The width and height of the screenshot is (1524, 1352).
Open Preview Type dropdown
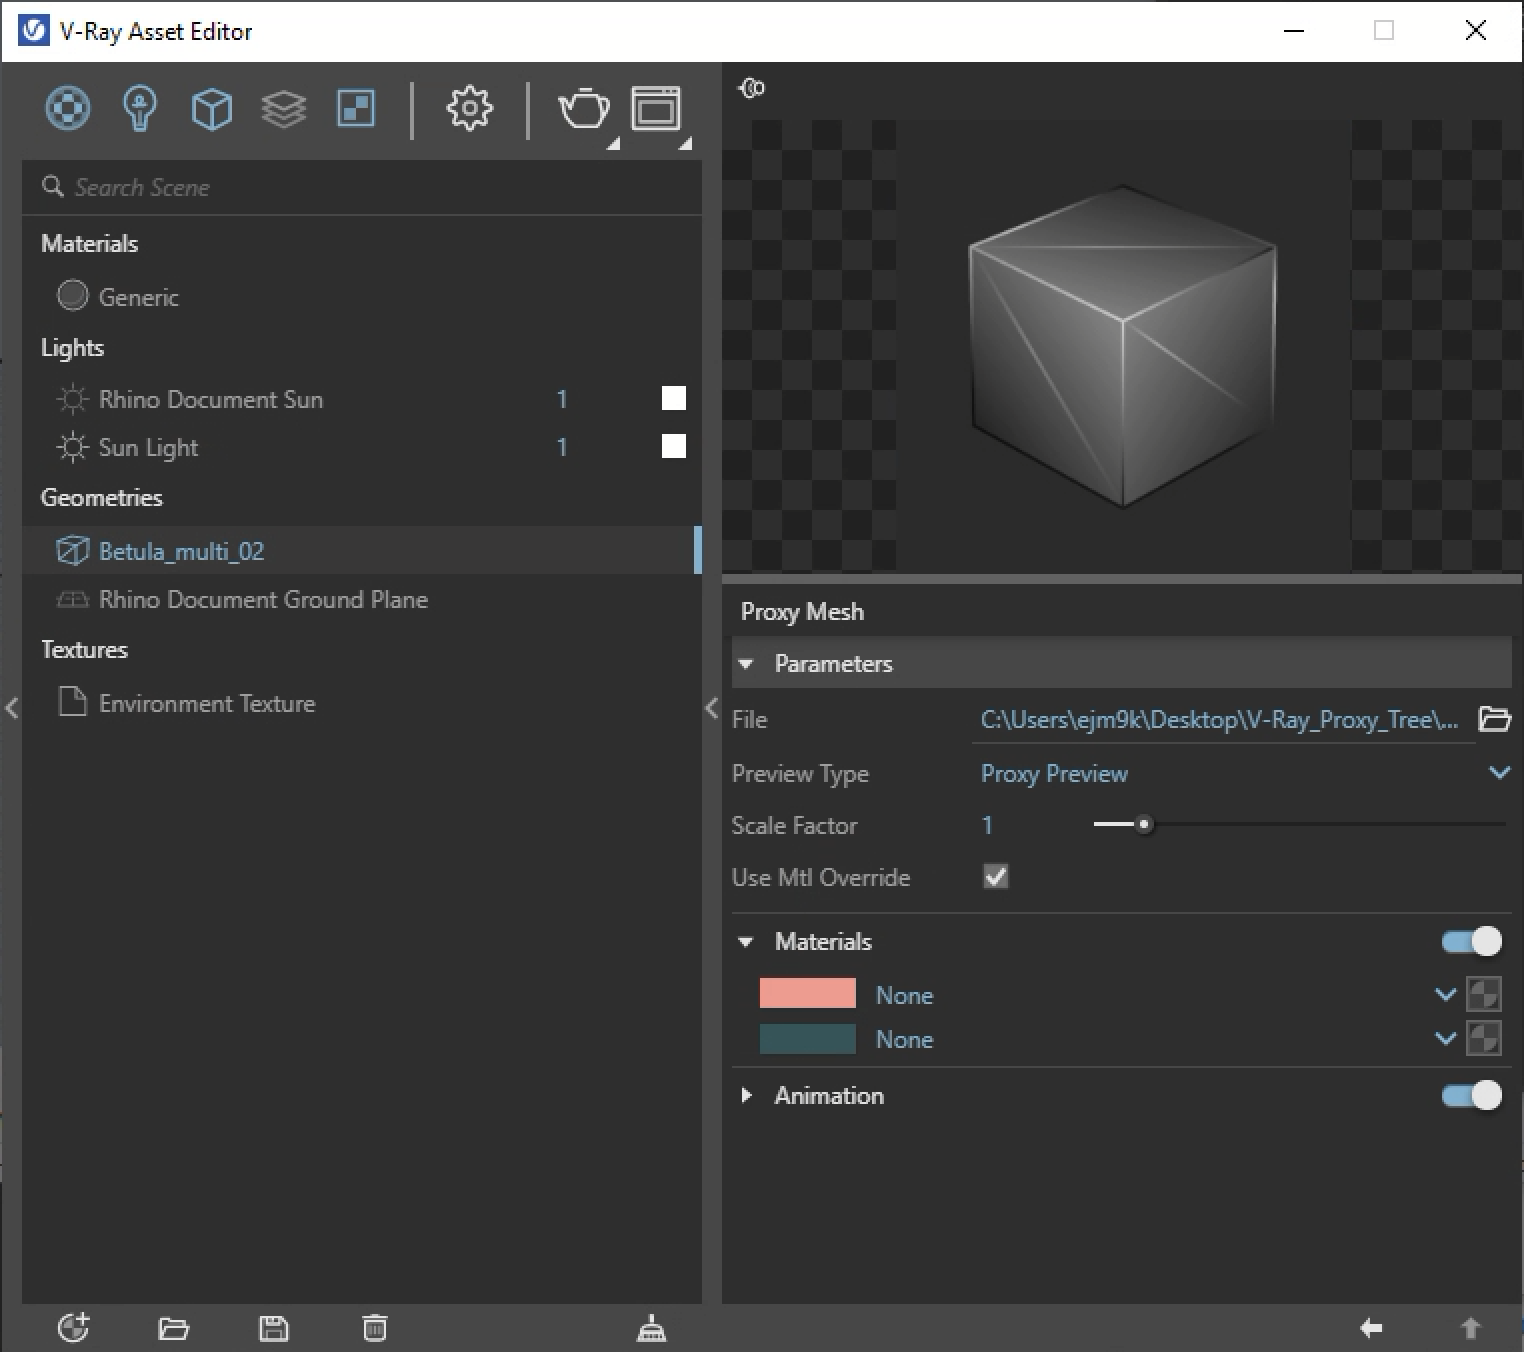(1499, 772)
